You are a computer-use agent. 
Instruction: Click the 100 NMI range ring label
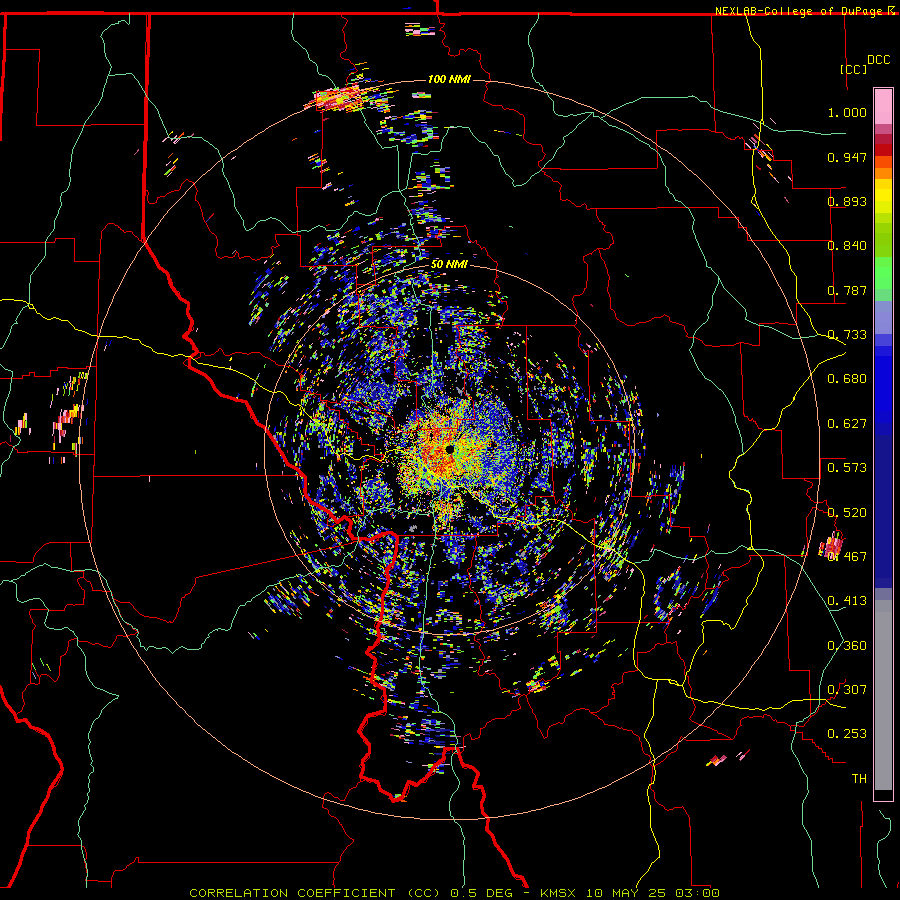(449, 79)
